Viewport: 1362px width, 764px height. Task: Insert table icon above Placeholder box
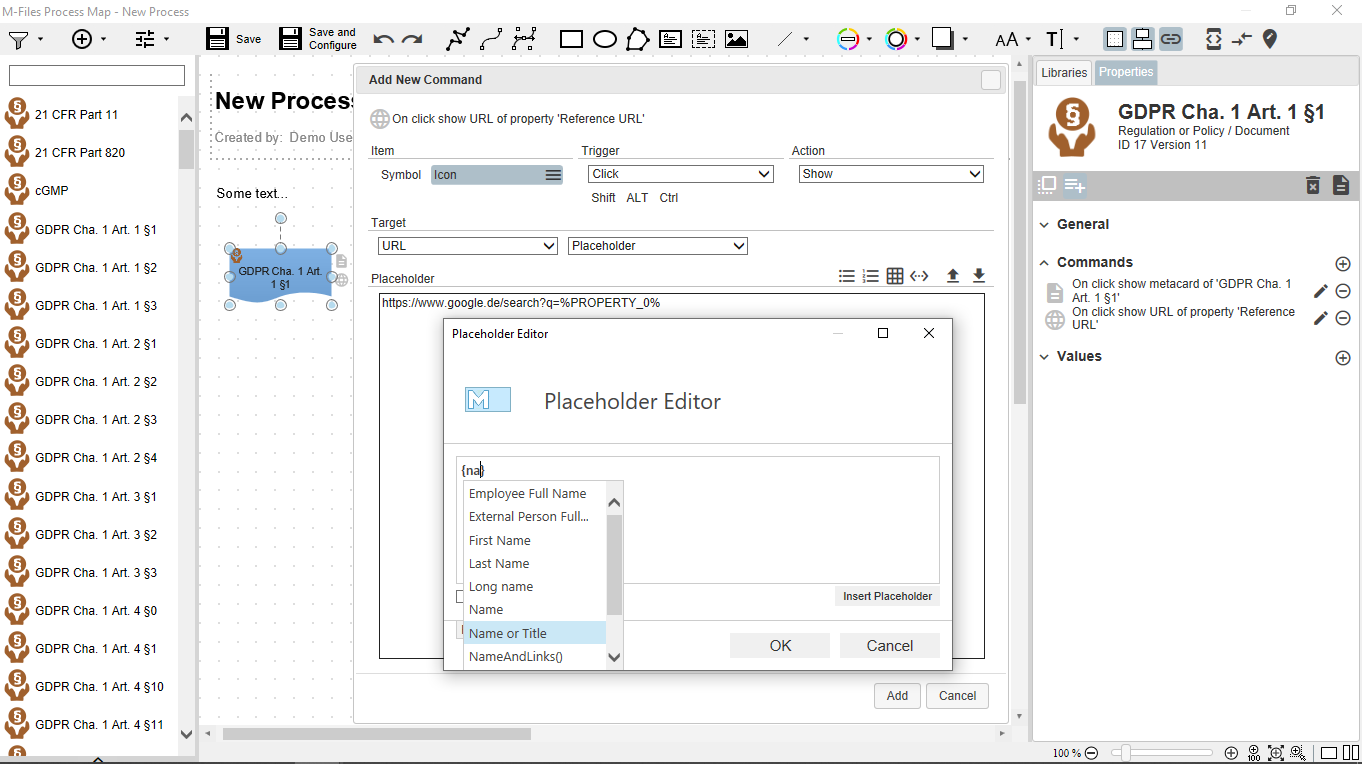click(895, 276)
